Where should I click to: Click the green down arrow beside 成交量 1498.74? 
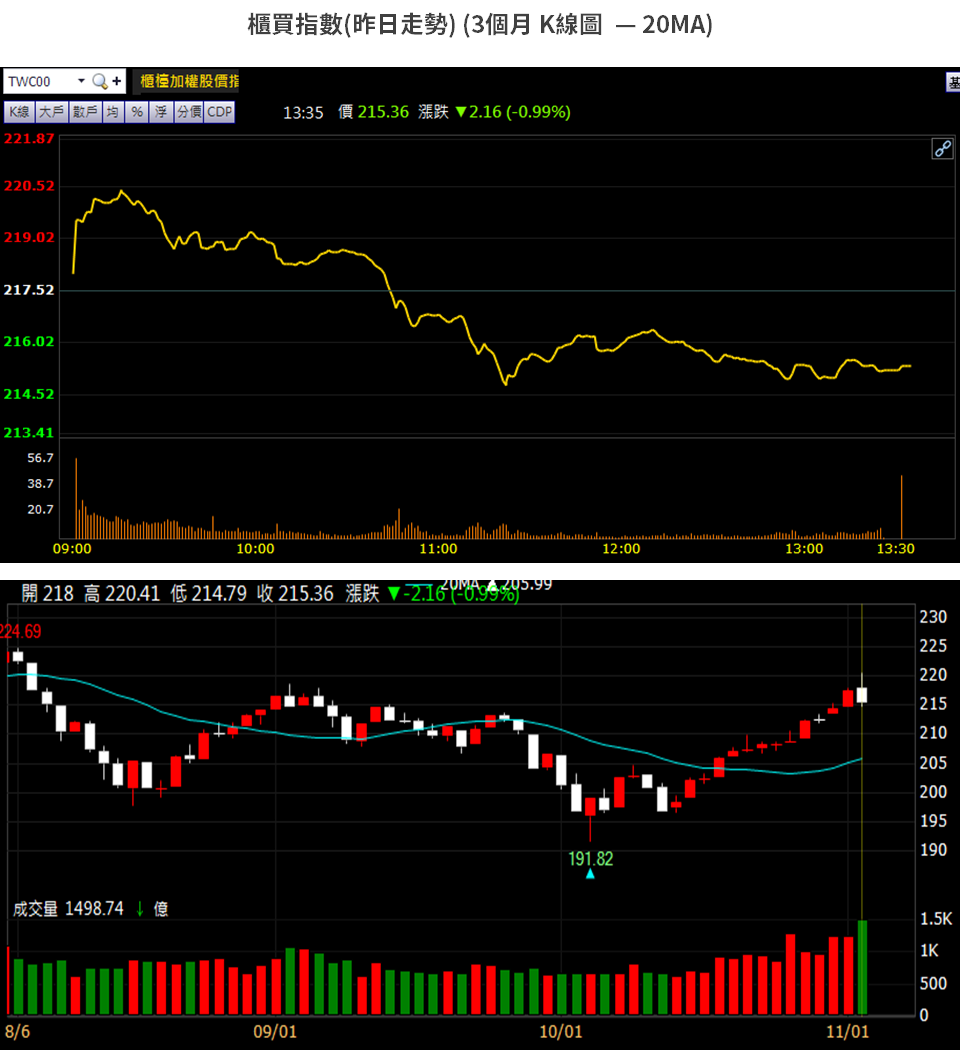(140, 909)
